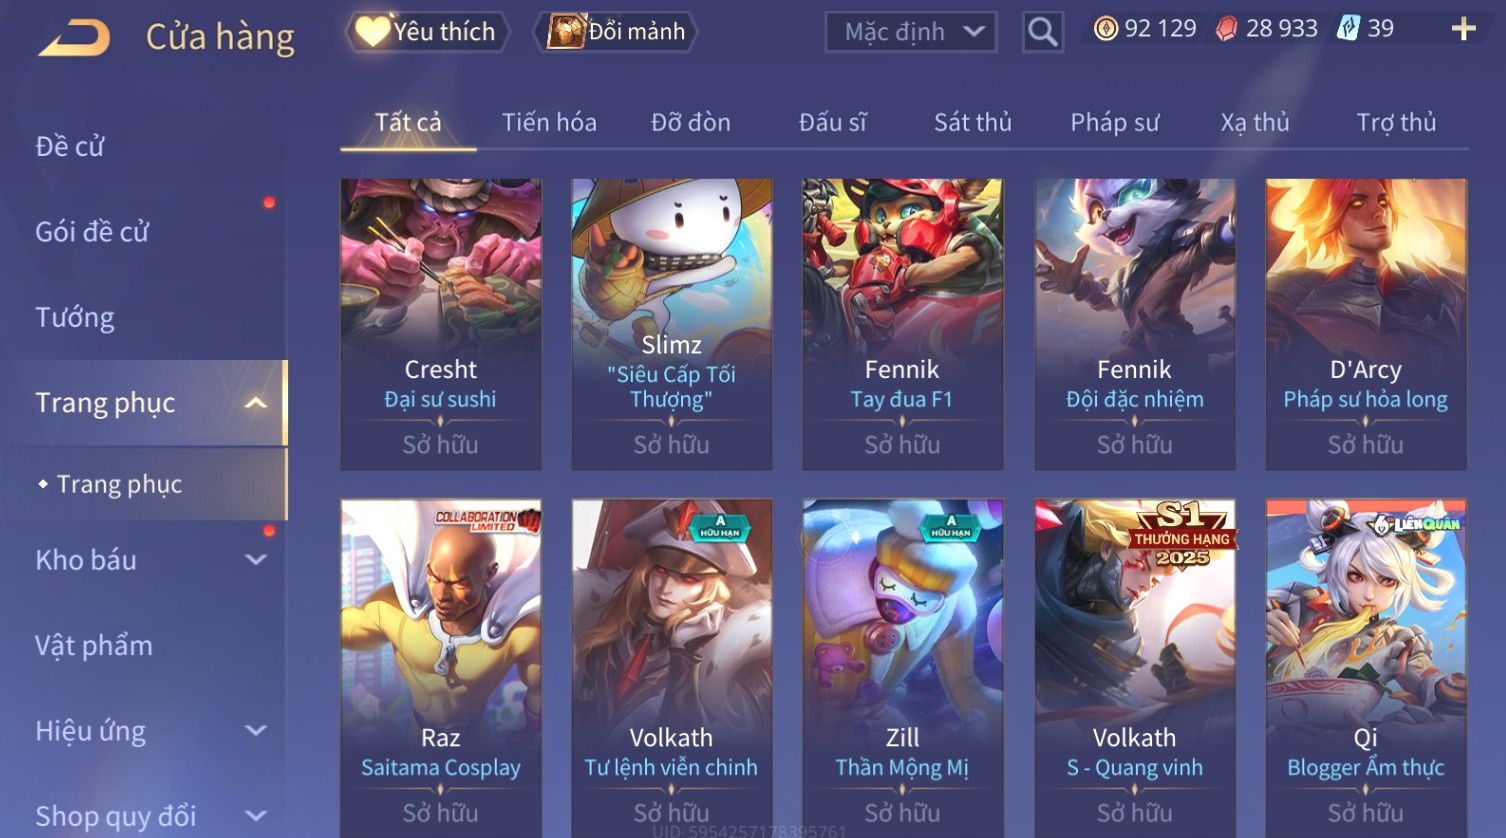
Task: Switch to the Sát thủ tab
Action: (973, 123)
